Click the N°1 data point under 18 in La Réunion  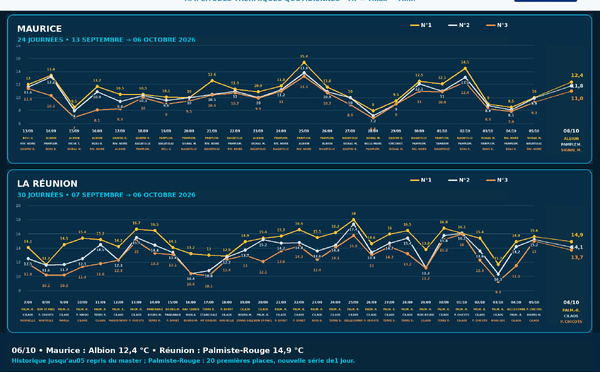(x=354, y=220)
